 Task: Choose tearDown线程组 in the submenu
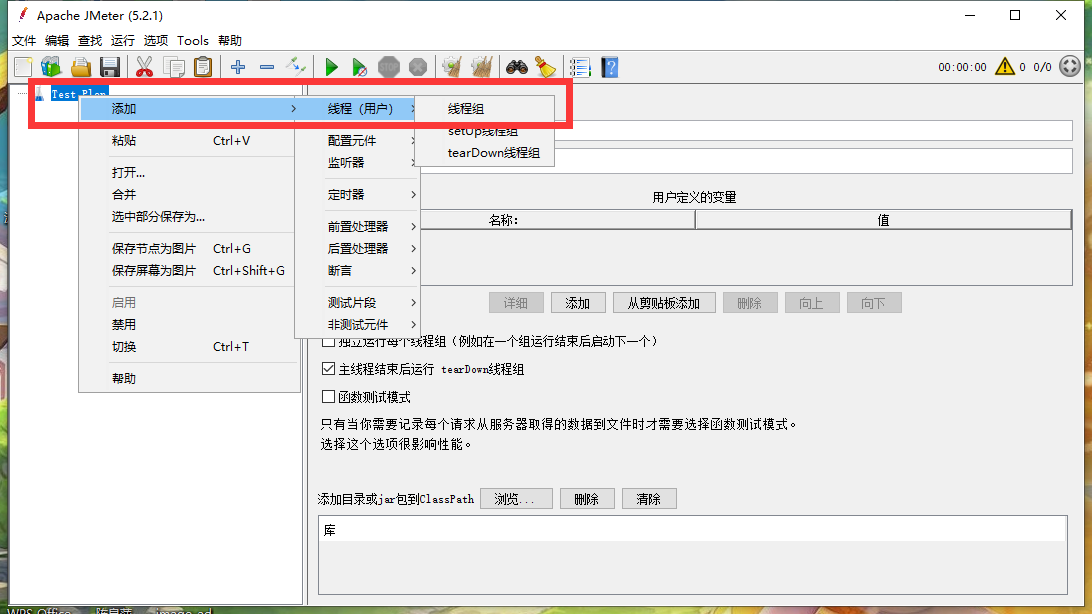point(493,153)
